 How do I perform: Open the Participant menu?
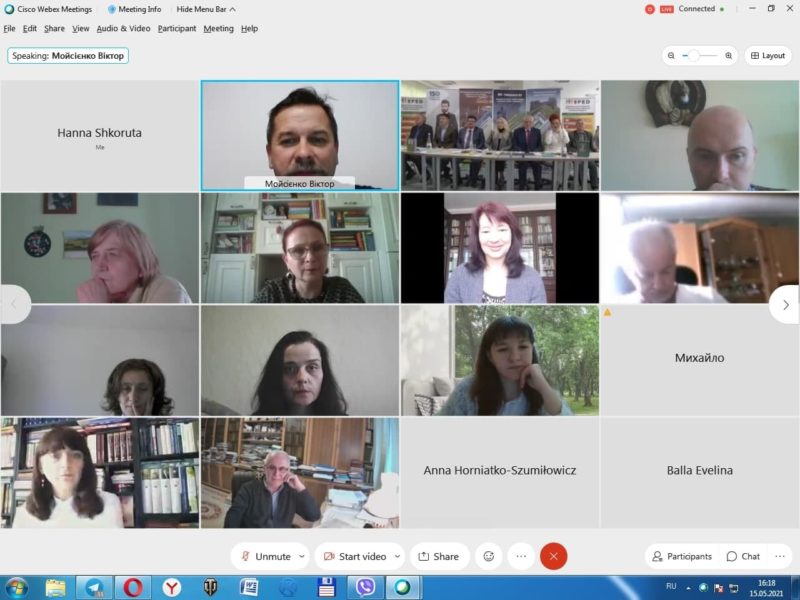click(x=177, y=29)
